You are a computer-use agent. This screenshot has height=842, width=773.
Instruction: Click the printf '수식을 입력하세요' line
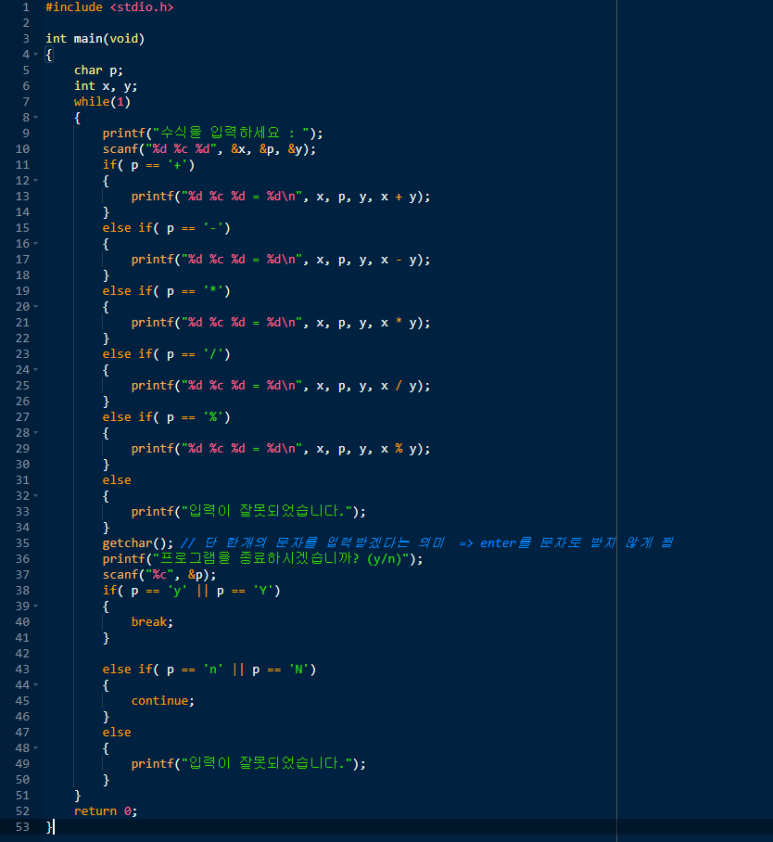click(x=213, y=133)
